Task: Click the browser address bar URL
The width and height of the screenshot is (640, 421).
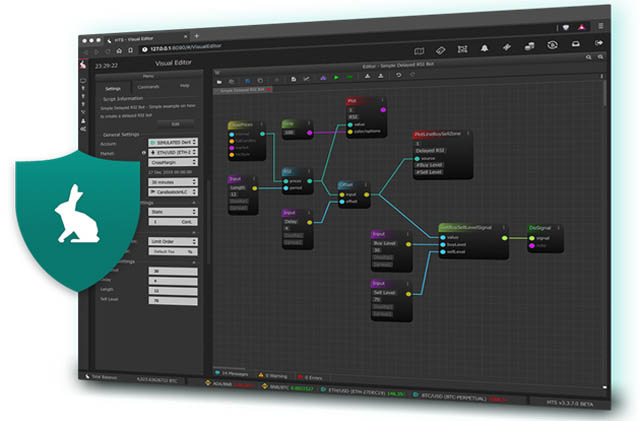Action: [x=186, y=47]
